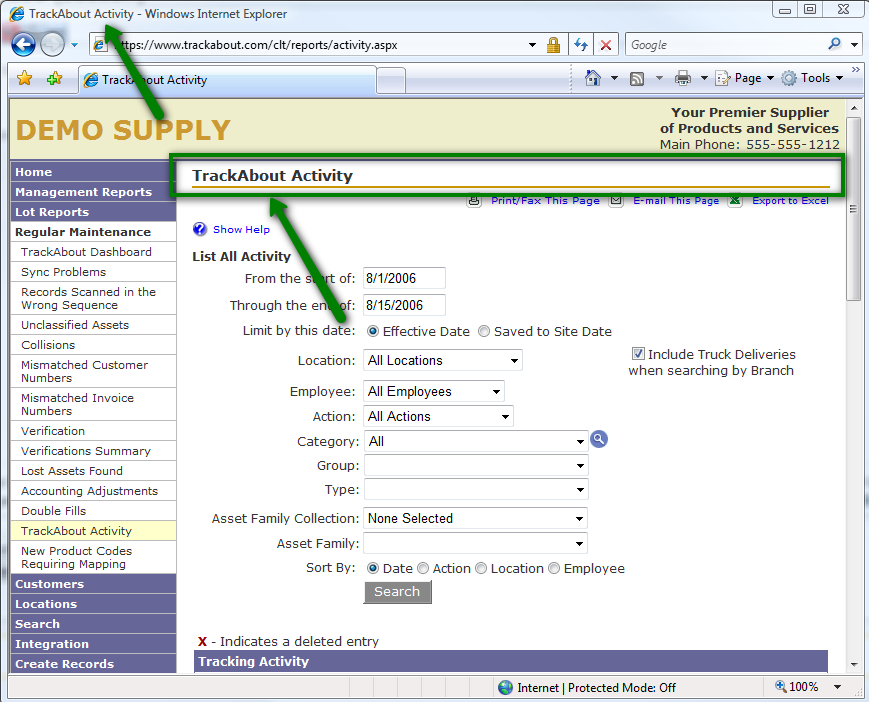Sort by Date radio button
Viewport: 869px width, 702px height.
pyautogui.click(x=373, y=568)
